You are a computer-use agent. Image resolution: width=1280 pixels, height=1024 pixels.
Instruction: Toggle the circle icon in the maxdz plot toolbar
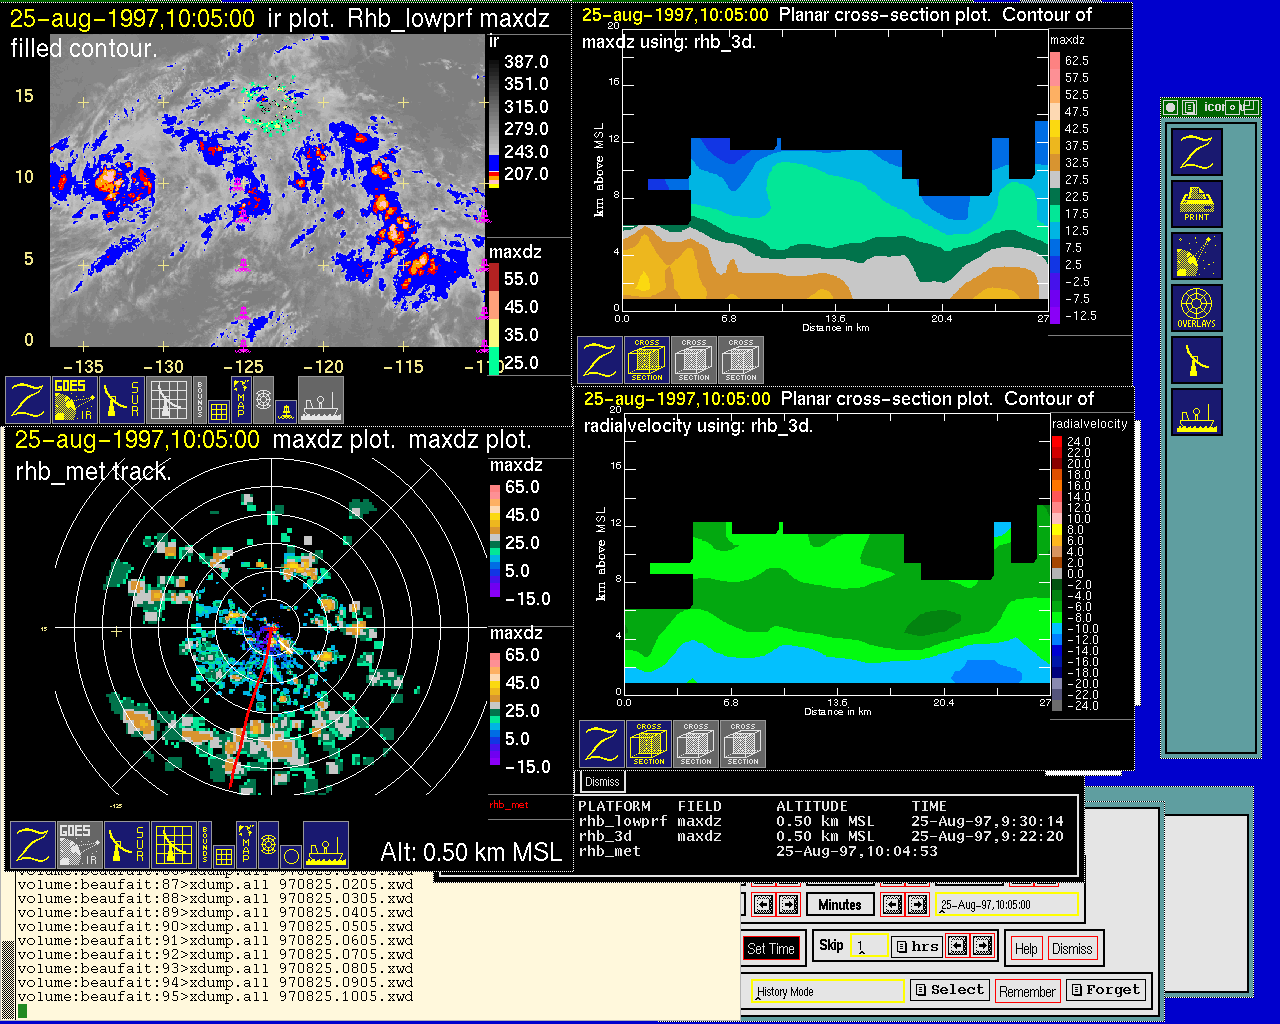click(x=290, y=856)
